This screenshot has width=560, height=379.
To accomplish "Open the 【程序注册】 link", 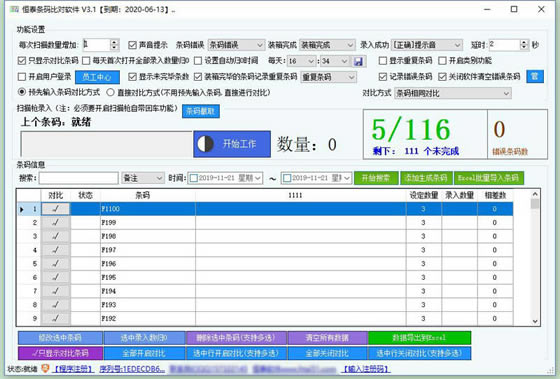I will tap(73, 369).
